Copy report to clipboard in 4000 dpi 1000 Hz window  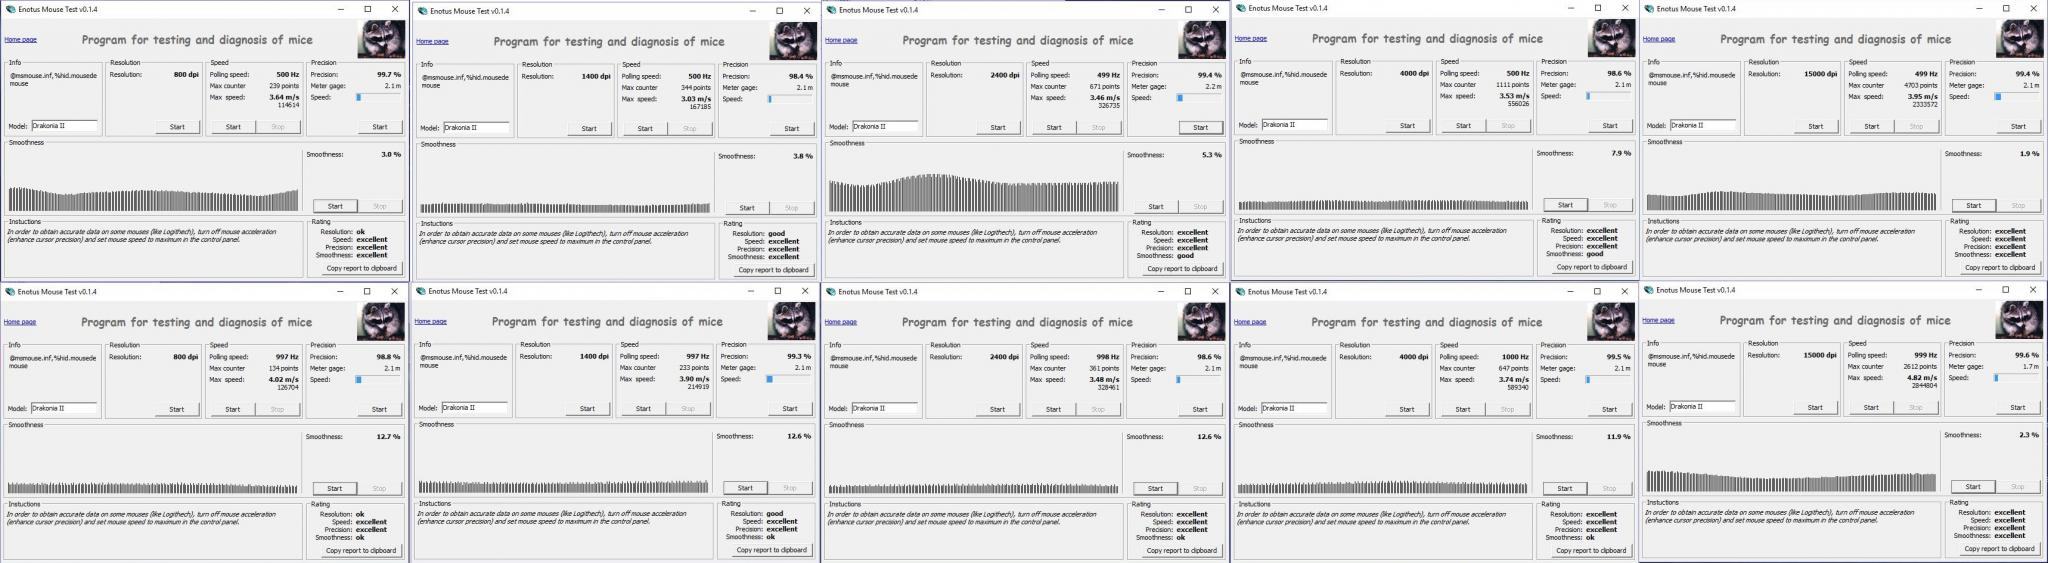(x=1590, y=550)
